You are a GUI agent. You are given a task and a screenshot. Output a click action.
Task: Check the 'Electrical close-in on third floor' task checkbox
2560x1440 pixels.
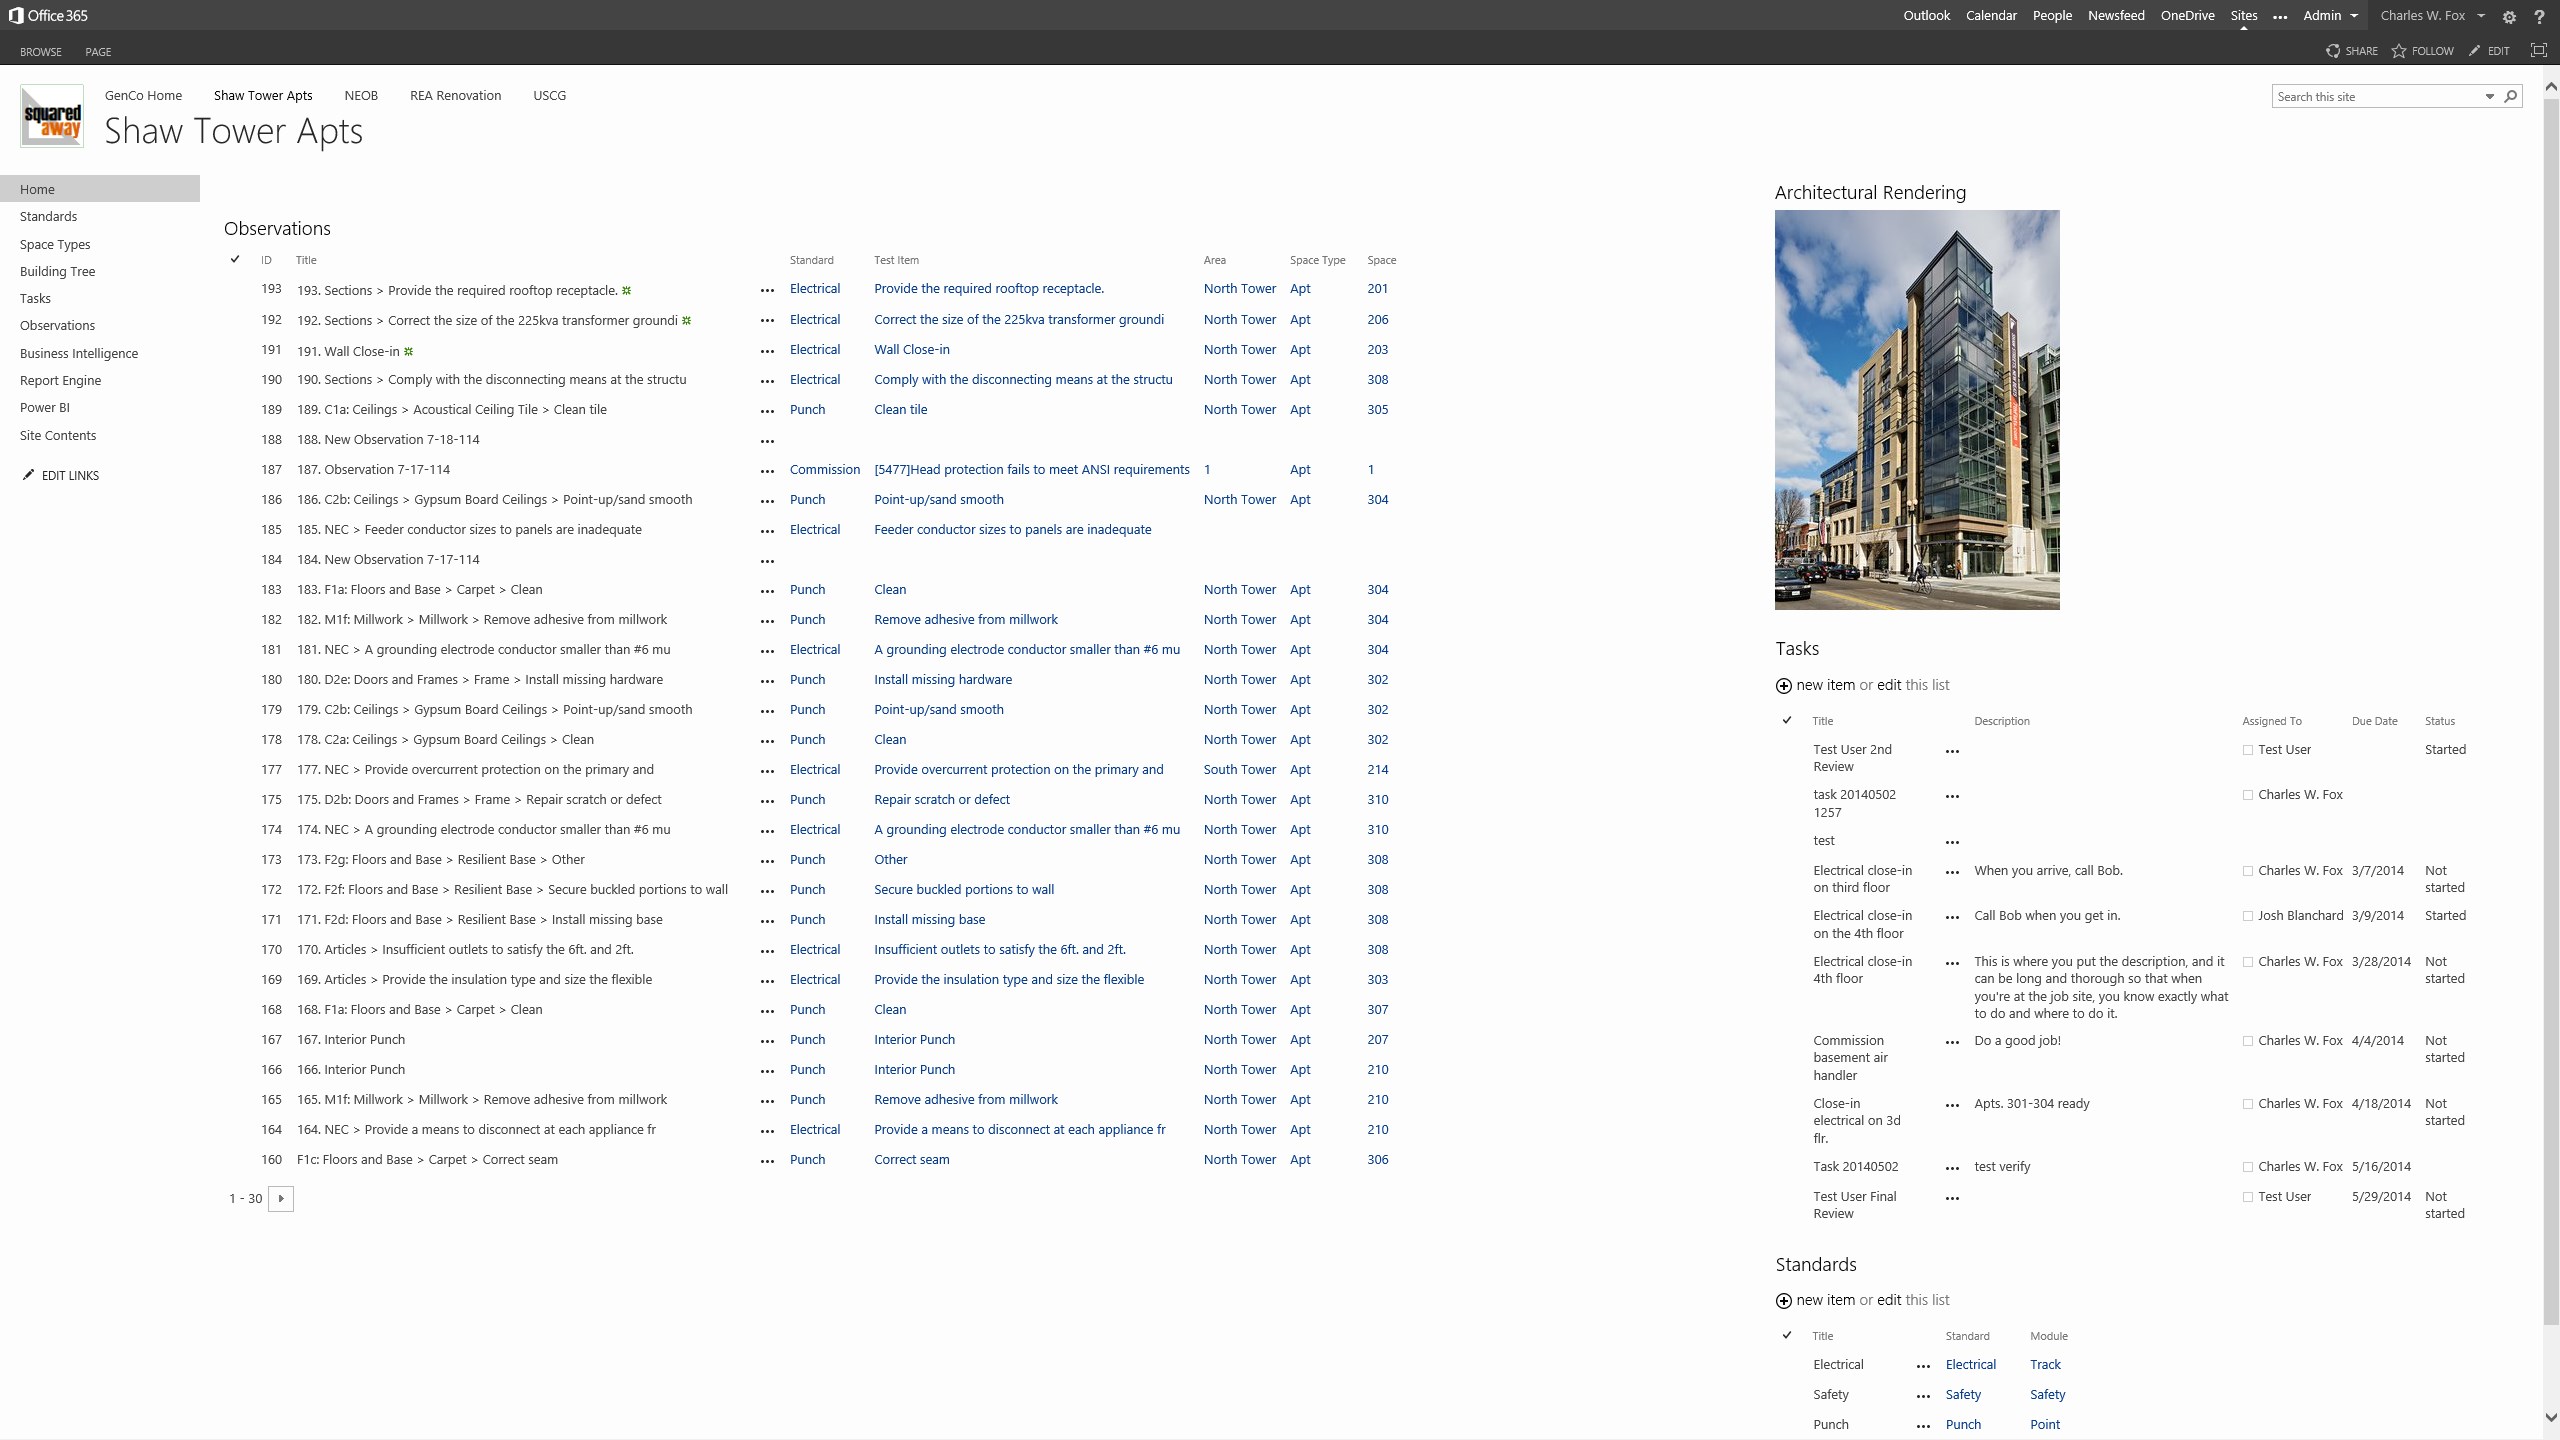[2248, 872]
